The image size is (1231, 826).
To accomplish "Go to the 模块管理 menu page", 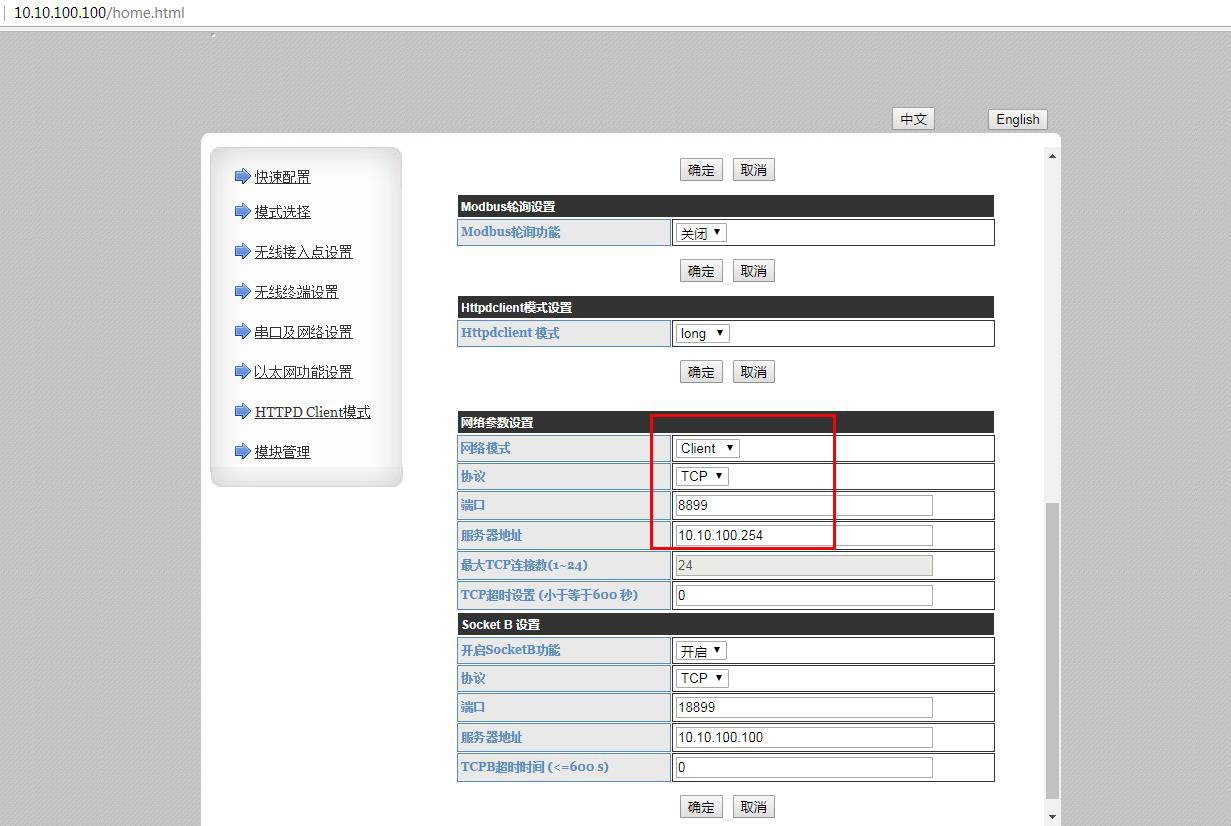I will point(282,452).
